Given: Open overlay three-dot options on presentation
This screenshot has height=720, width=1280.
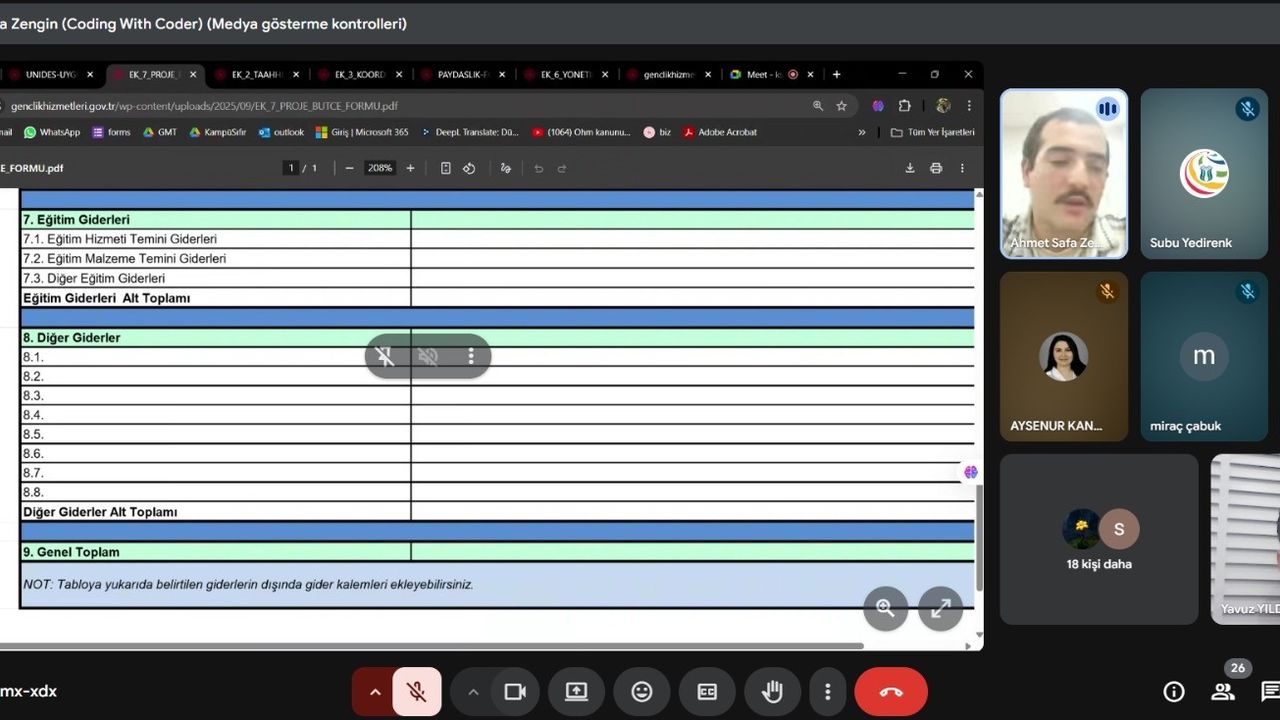Looking at the screenshot, I should click(x=471, y=357).
